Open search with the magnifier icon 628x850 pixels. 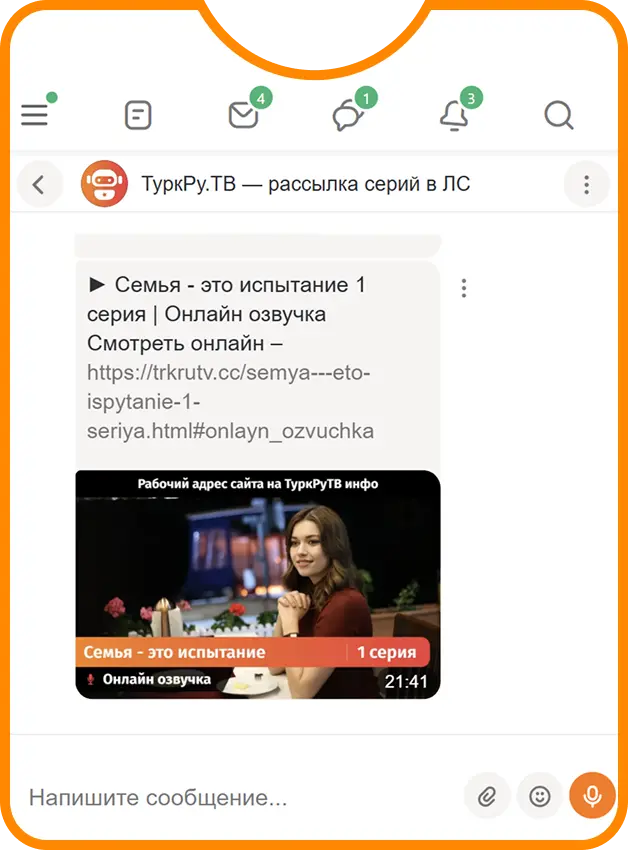559,115
